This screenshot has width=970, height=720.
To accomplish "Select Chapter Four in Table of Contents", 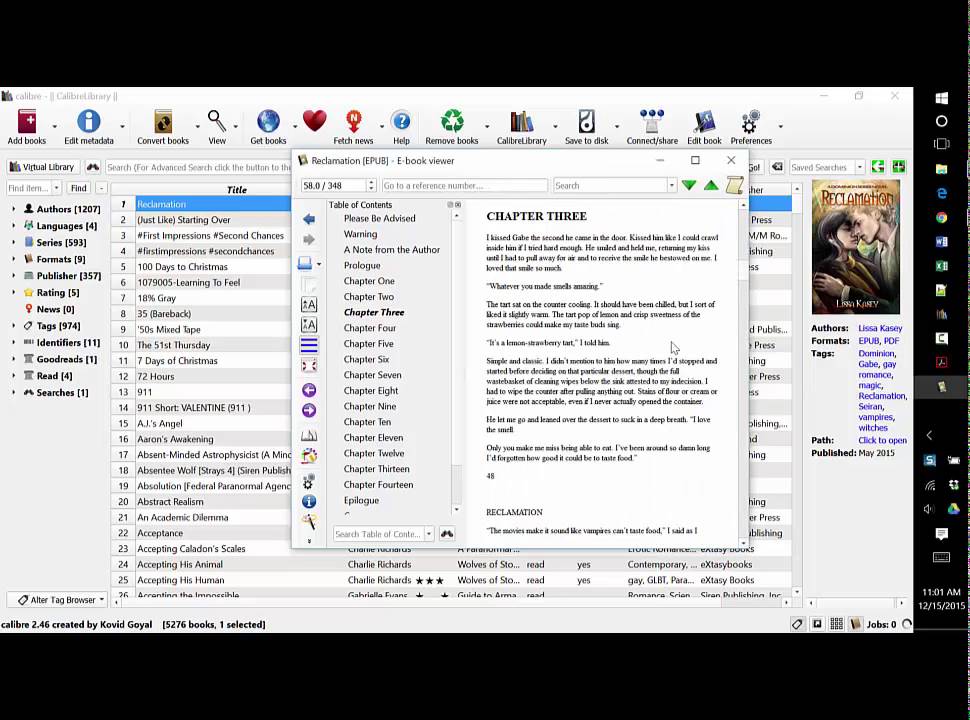I will pos(370,328).
